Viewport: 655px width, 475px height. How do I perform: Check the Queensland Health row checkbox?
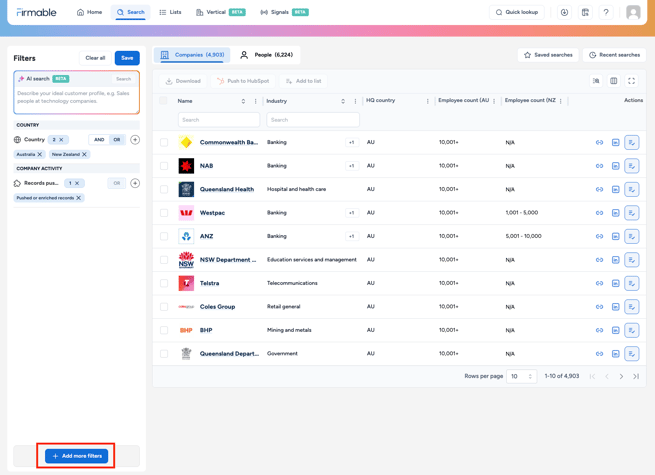[x=164, y=189]
